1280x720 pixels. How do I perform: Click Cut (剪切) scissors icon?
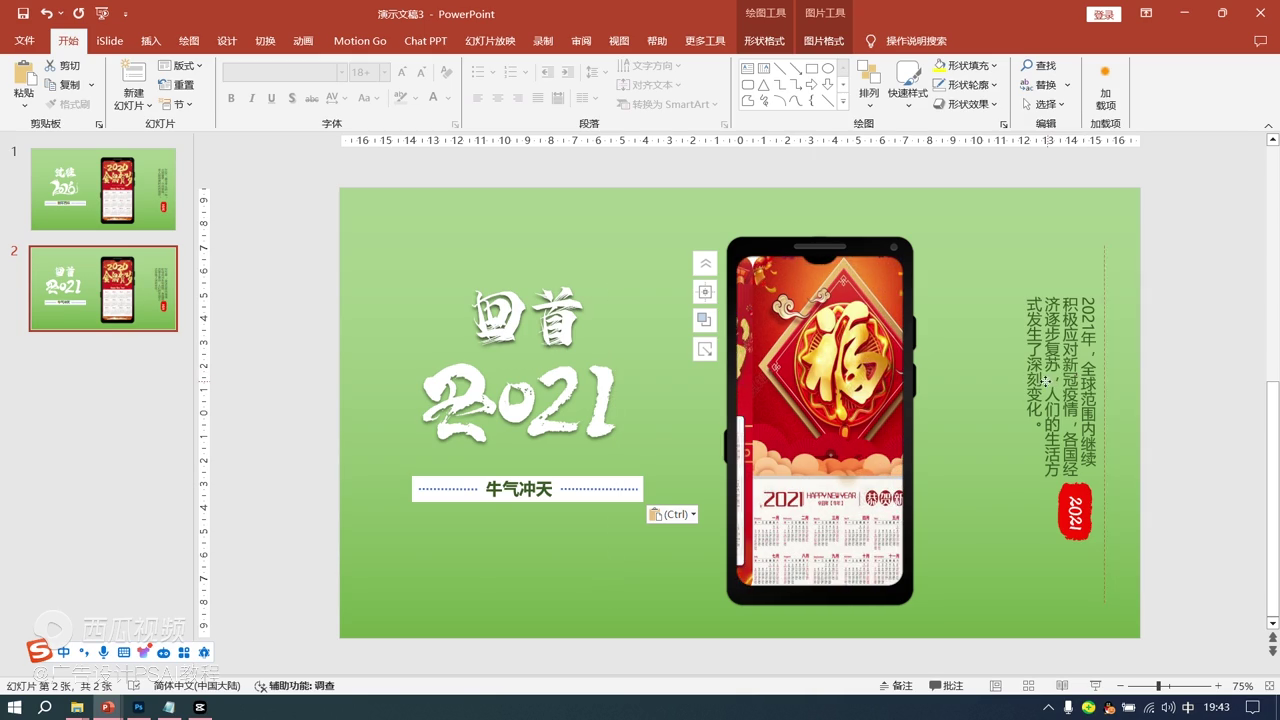point(50,65)
